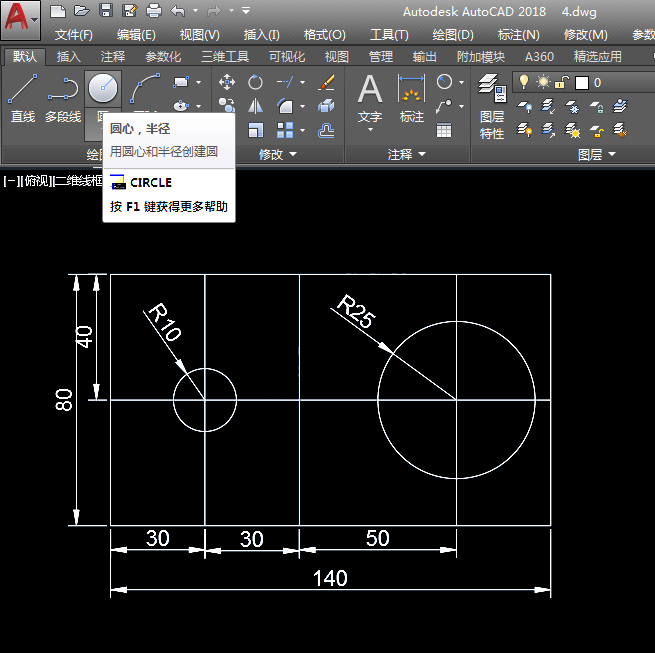Switch to the 参数化 ribbon tab
Viewport: 655px width, 653px height.
coord(163,57)
